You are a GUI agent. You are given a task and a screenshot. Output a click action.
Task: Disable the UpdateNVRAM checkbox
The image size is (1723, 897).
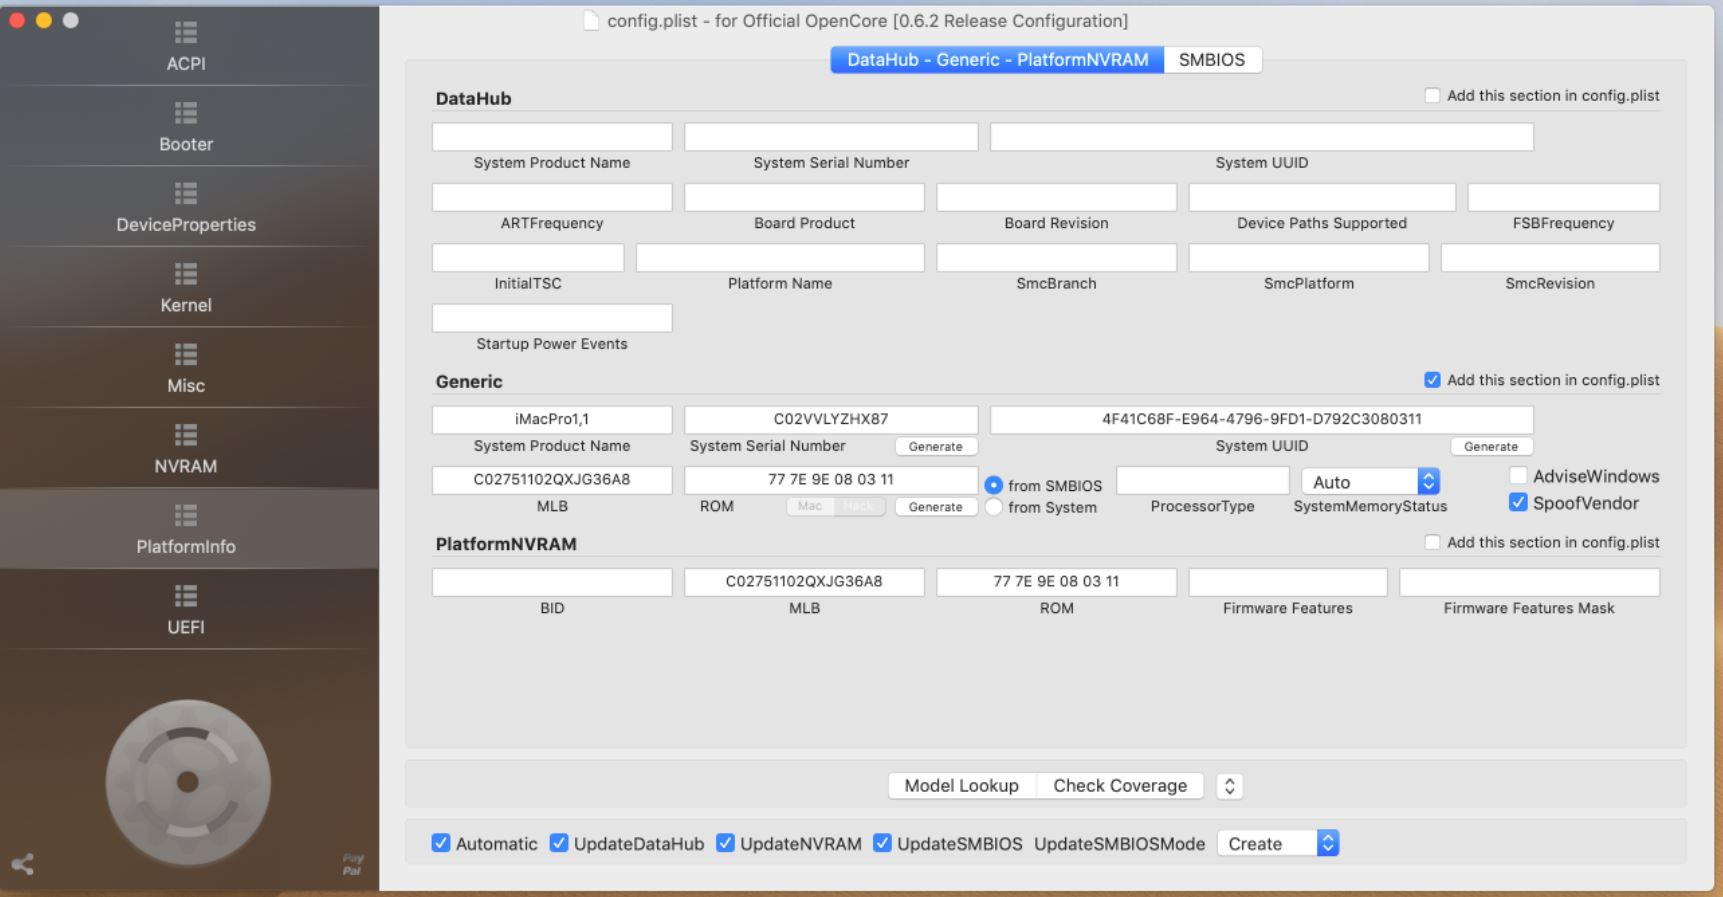click(725, 843)
